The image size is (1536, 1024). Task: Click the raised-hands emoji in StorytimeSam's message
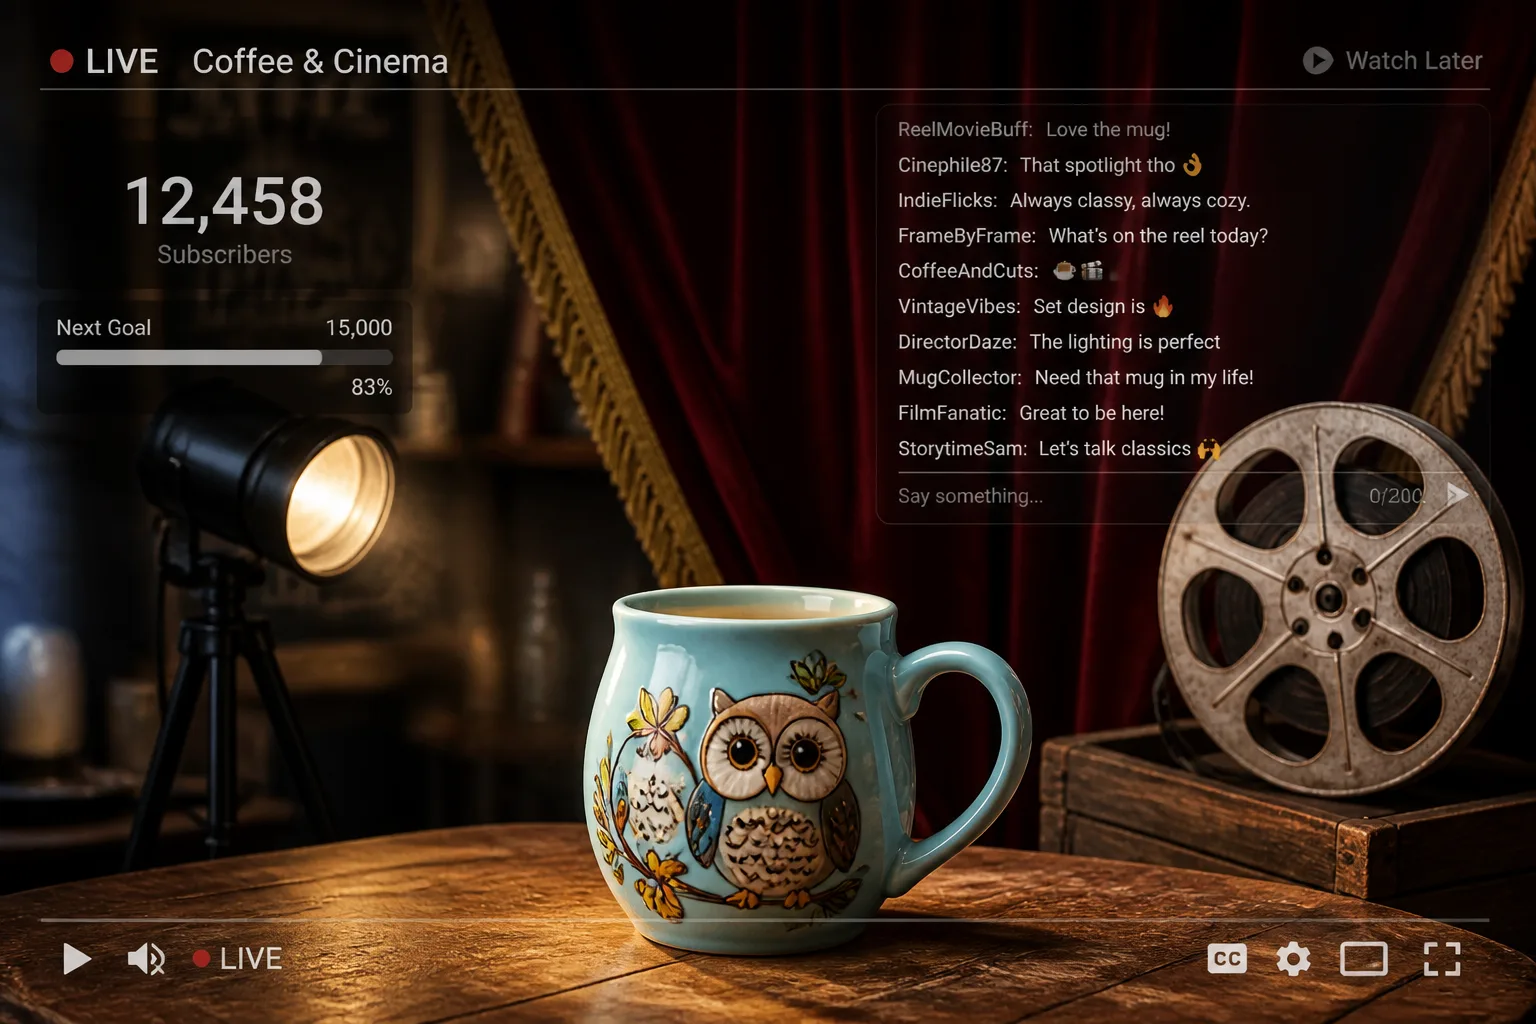tap(1209, 449)
